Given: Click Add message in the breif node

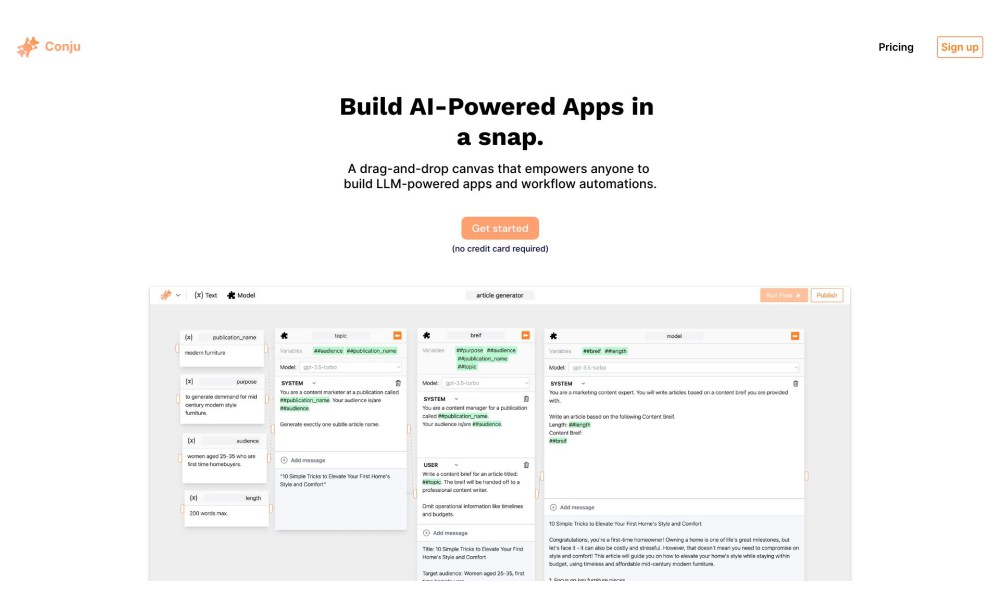Looking at the screenshot, I should click(x=445, y=533).
